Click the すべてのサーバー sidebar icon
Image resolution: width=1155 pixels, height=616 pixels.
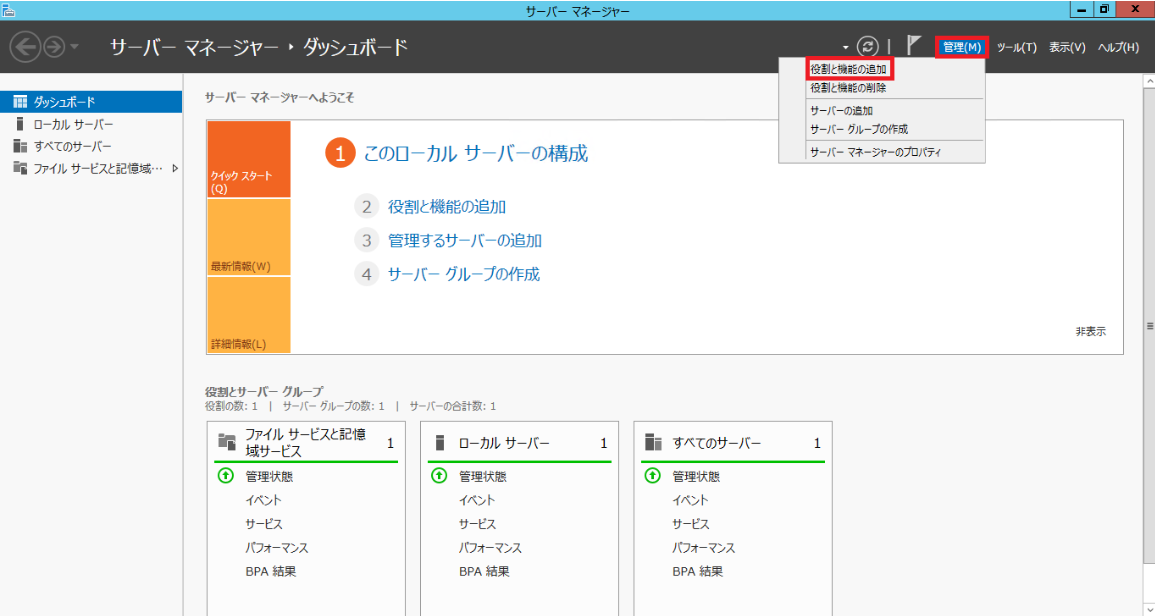point(20,146)
